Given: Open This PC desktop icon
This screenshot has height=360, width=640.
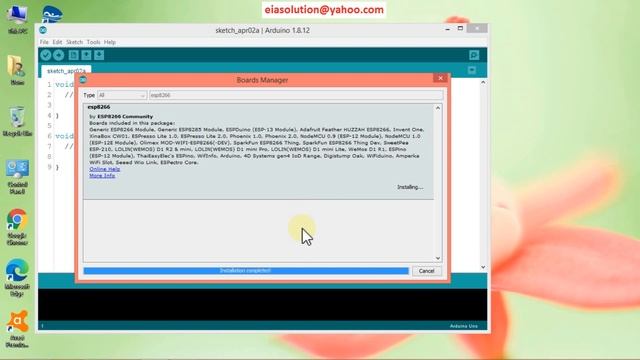Looking at the screenshot, I should 17,20.
